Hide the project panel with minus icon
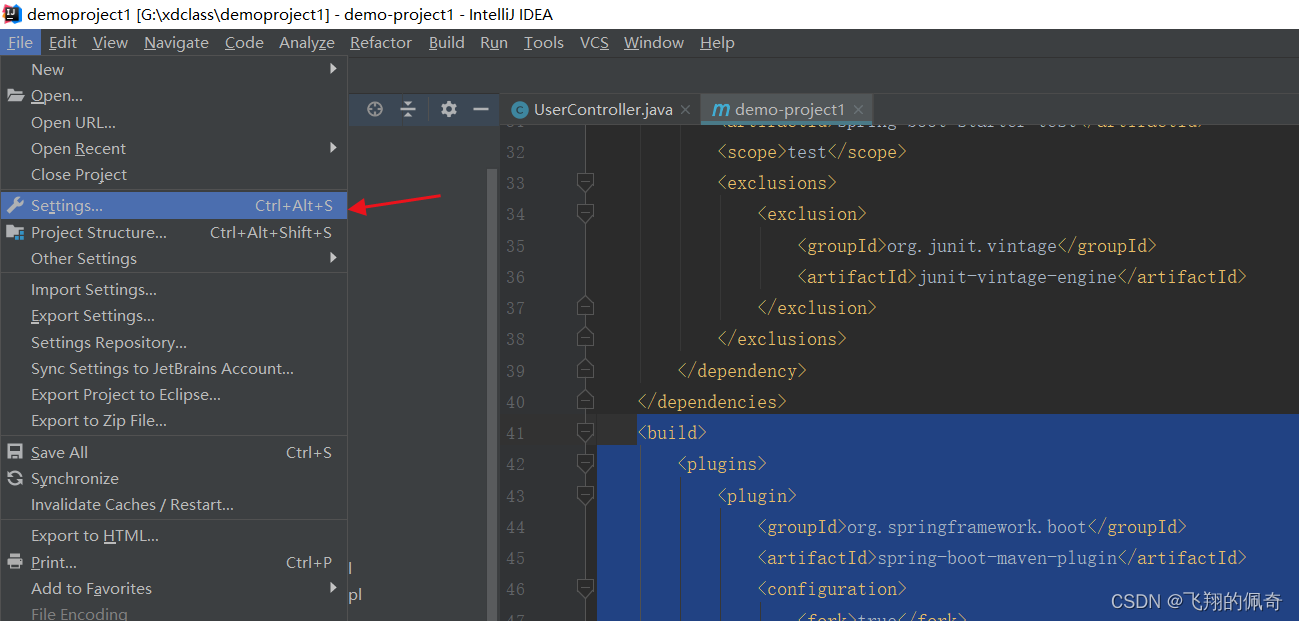The width and height of the screenshot is (1299, 621). point(481,109)
